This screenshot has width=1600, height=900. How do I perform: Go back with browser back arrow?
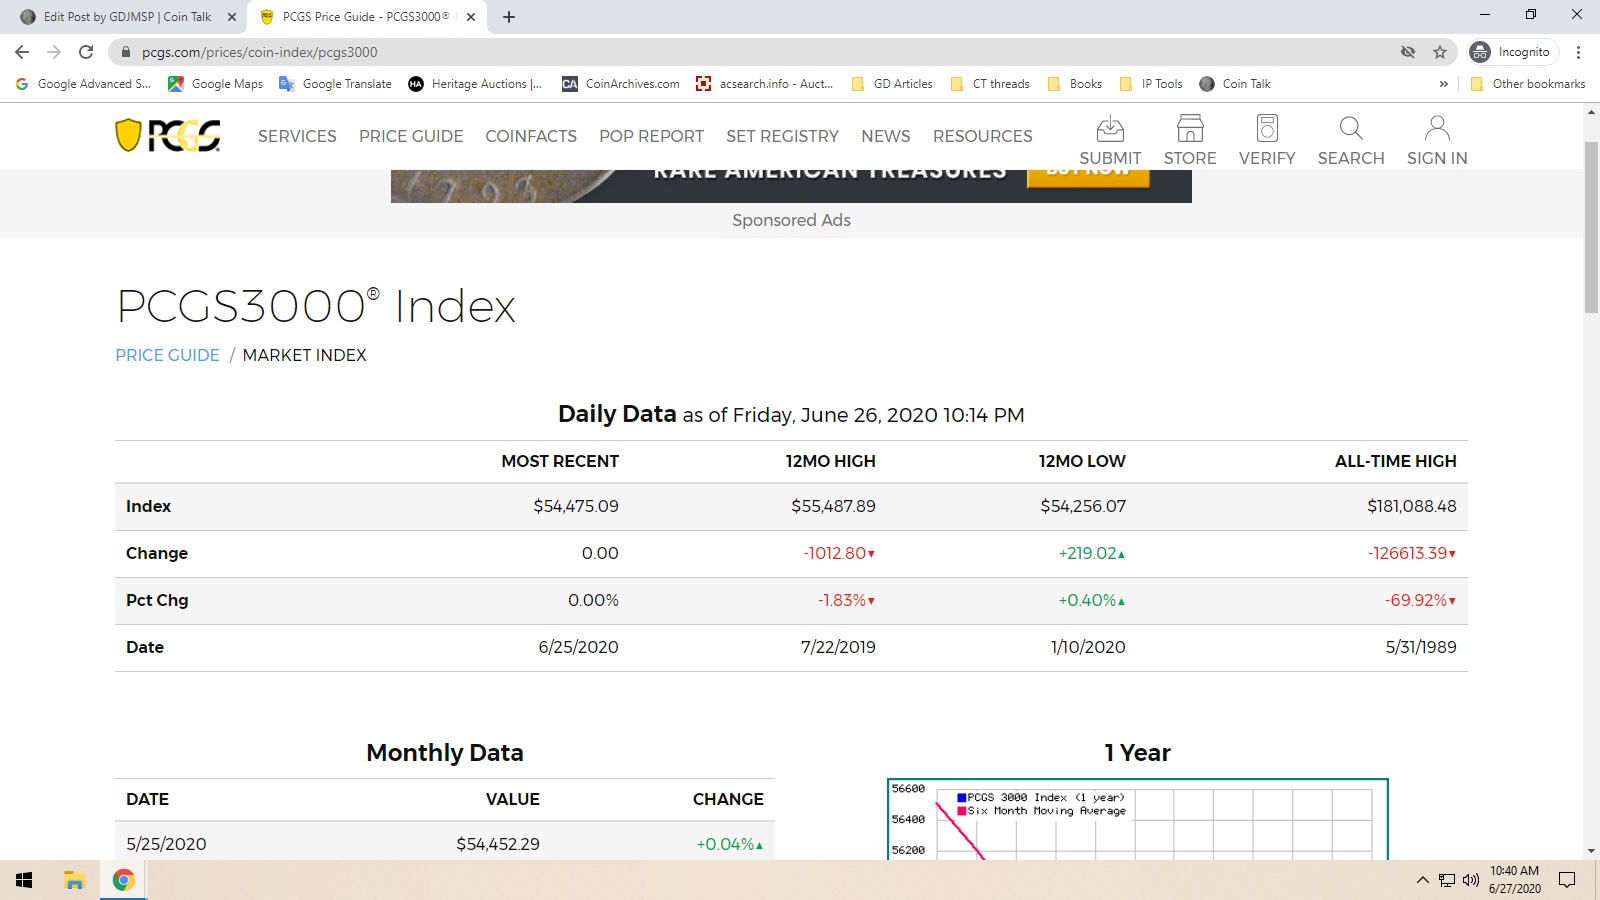coord(22,52)
